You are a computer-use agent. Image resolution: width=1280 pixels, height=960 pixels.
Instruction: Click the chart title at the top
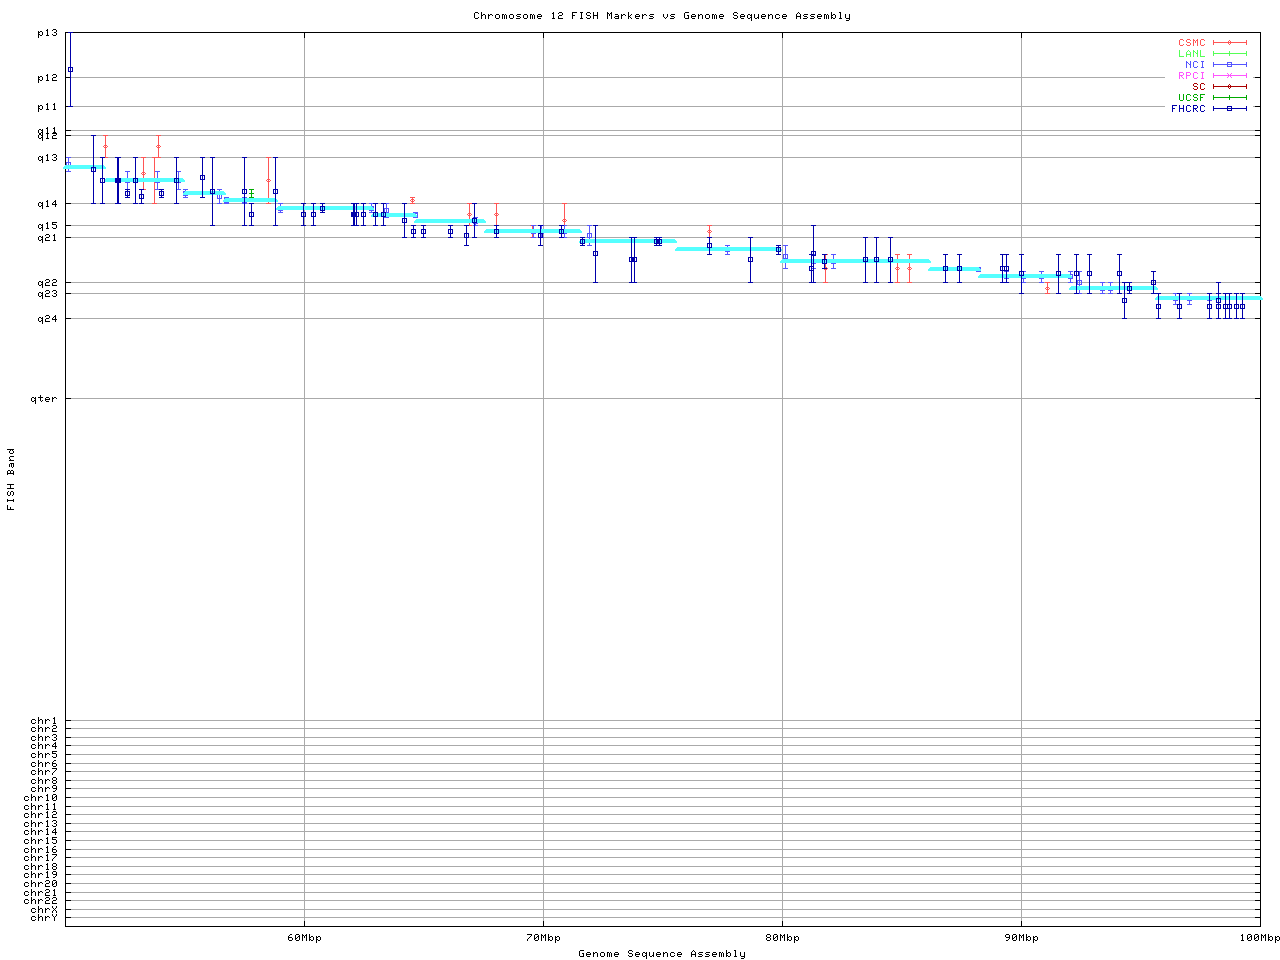coord(661,16)
